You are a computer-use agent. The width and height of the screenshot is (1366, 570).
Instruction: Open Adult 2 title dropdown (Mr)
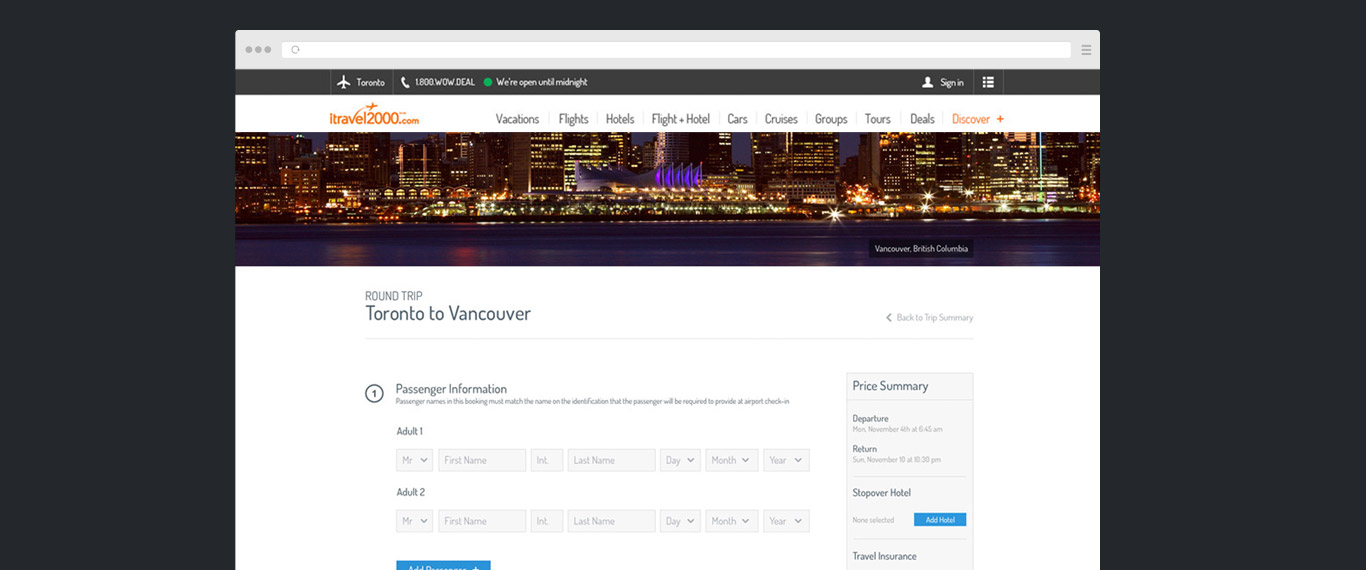tap(414, 521)
